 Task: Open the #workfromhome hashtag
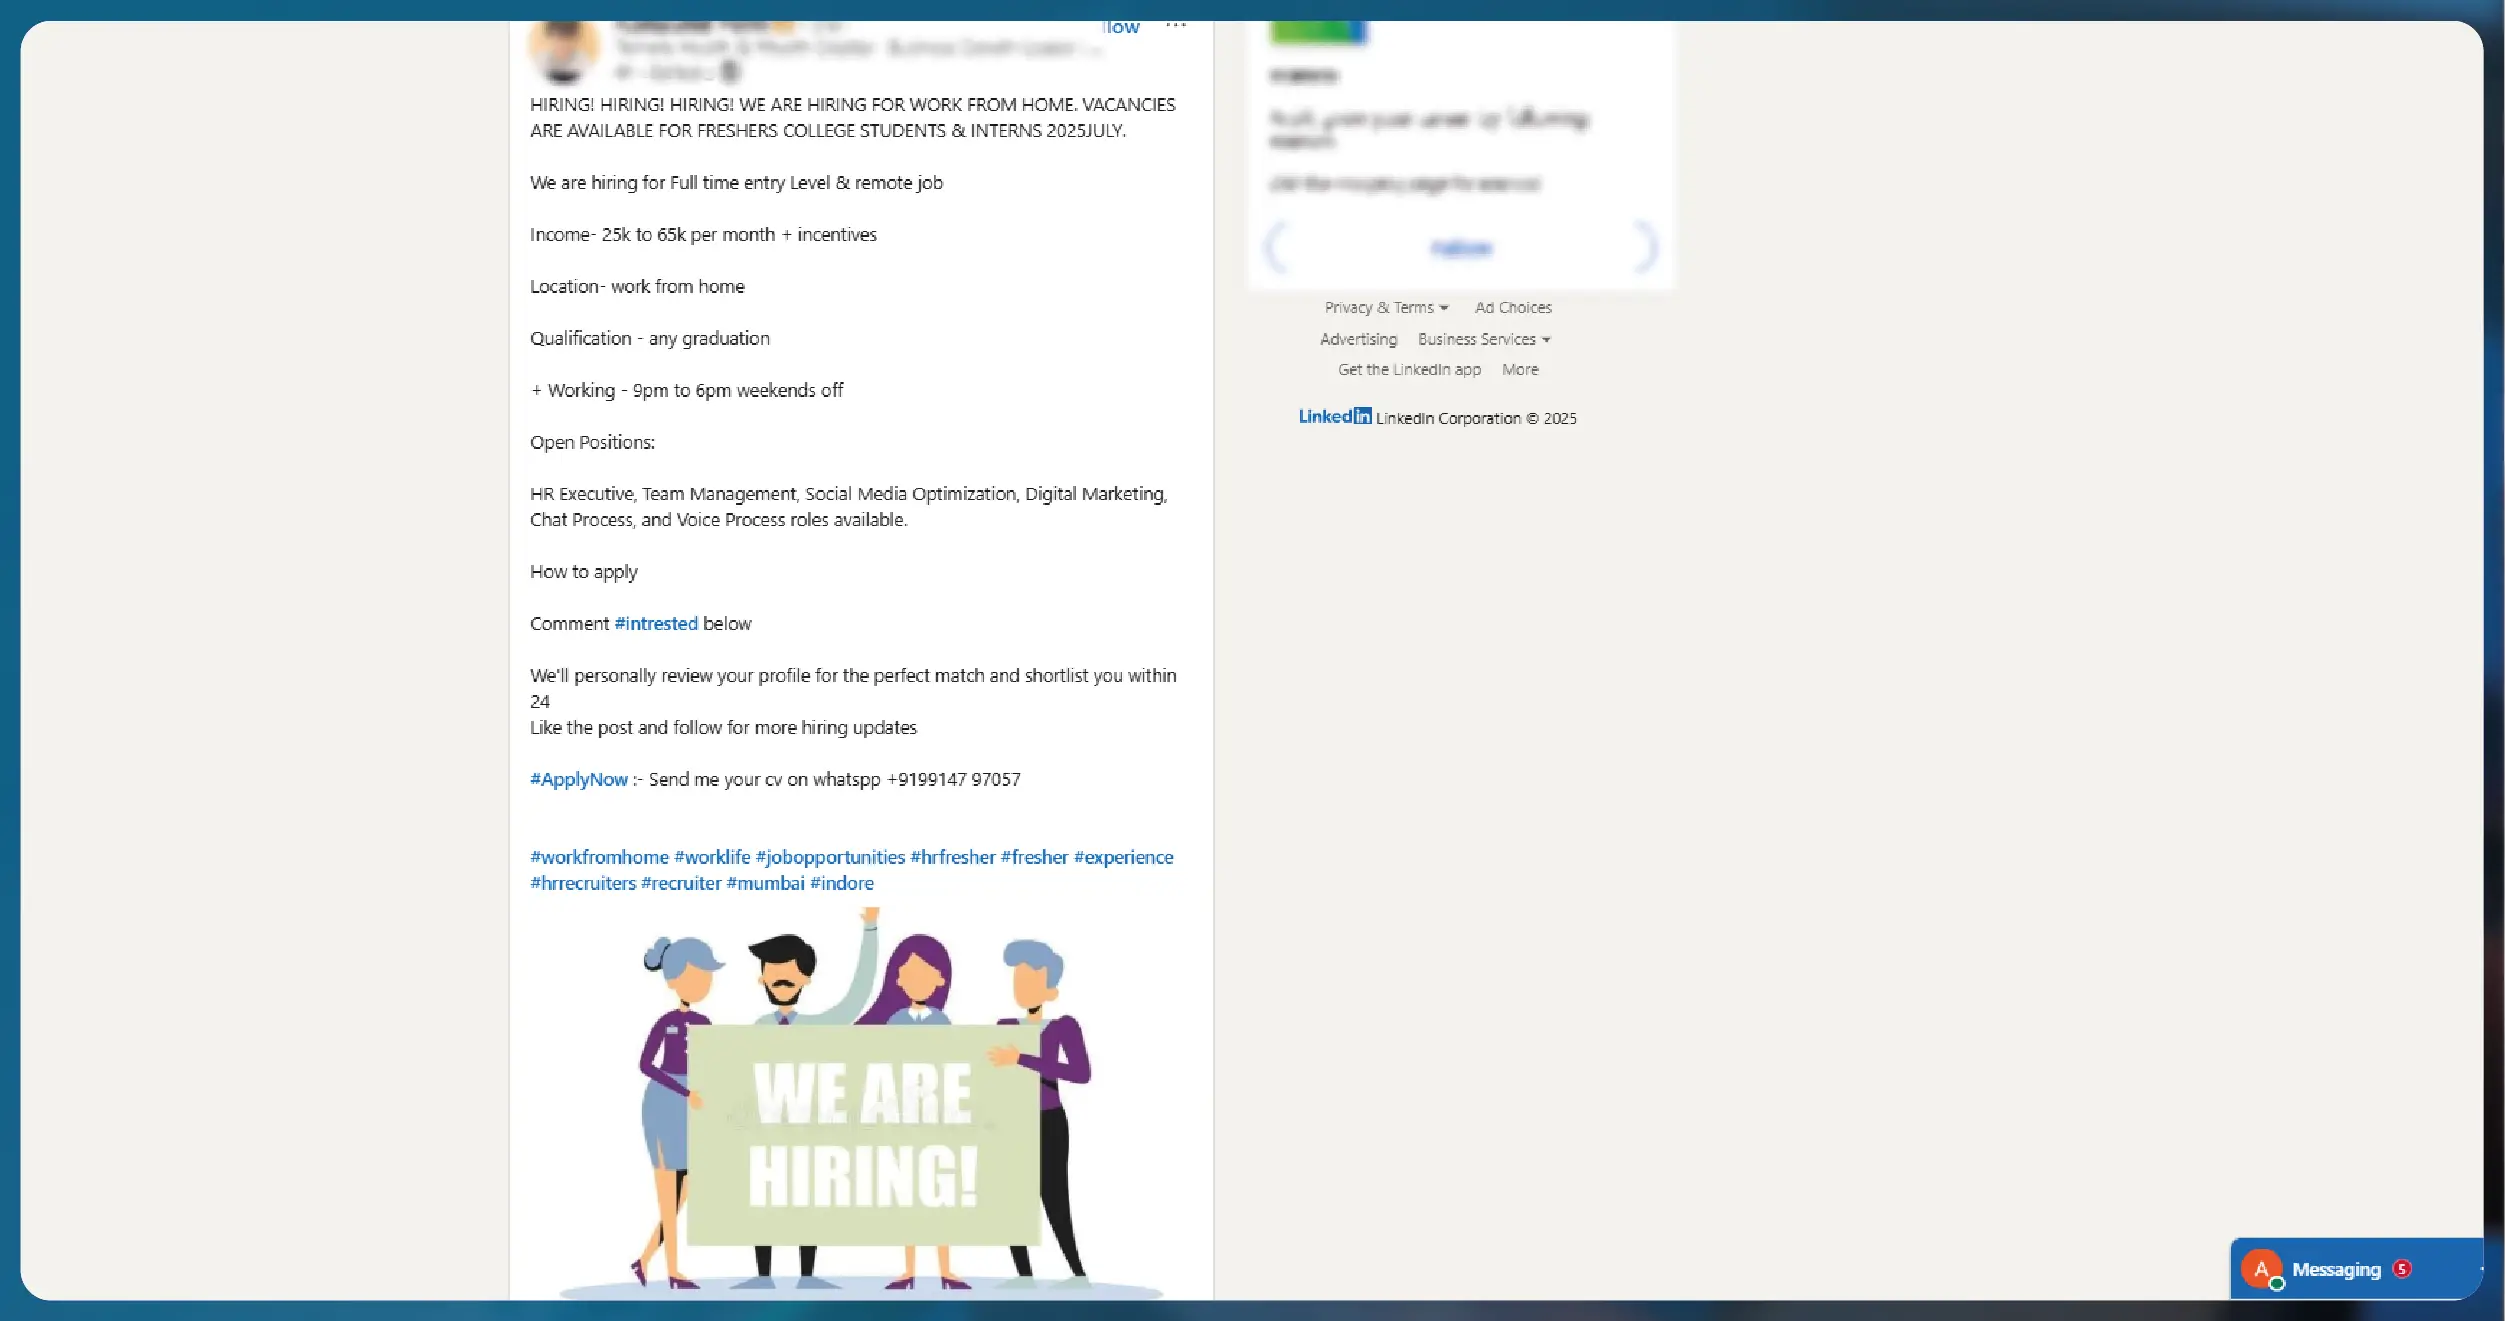(599, 858)
